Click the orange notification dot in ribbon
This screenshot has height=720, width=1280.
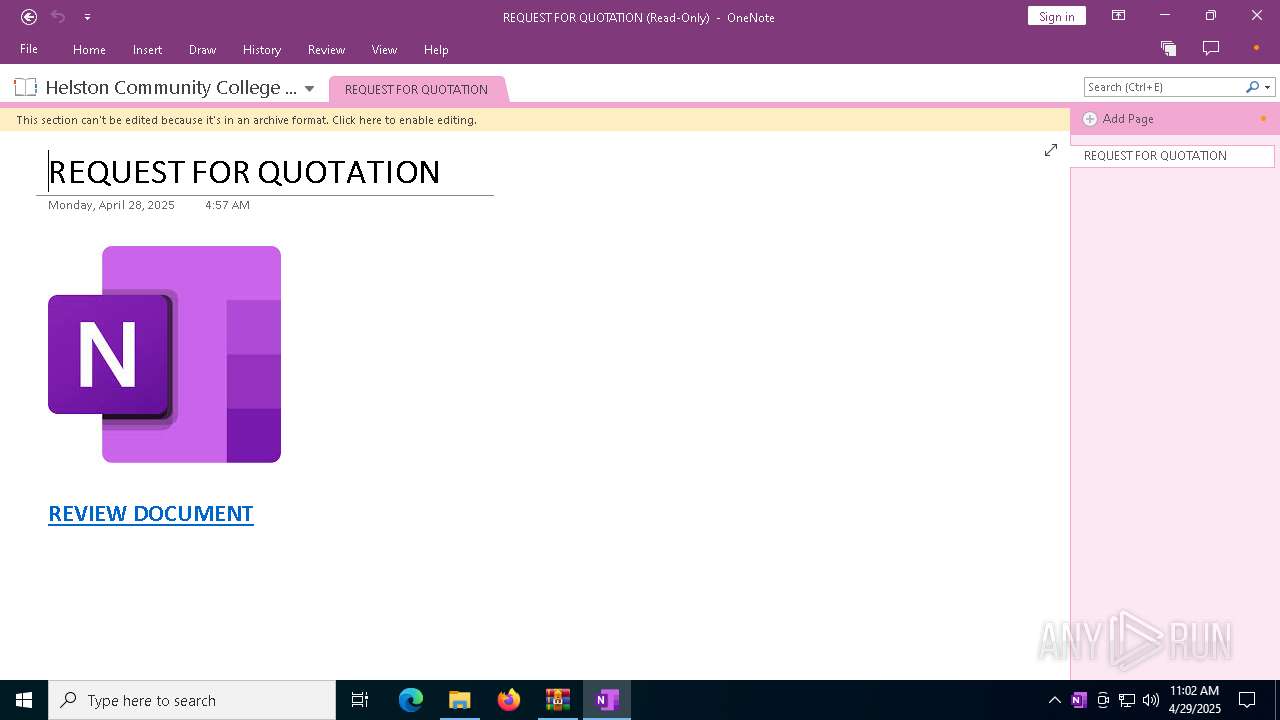1256,48
